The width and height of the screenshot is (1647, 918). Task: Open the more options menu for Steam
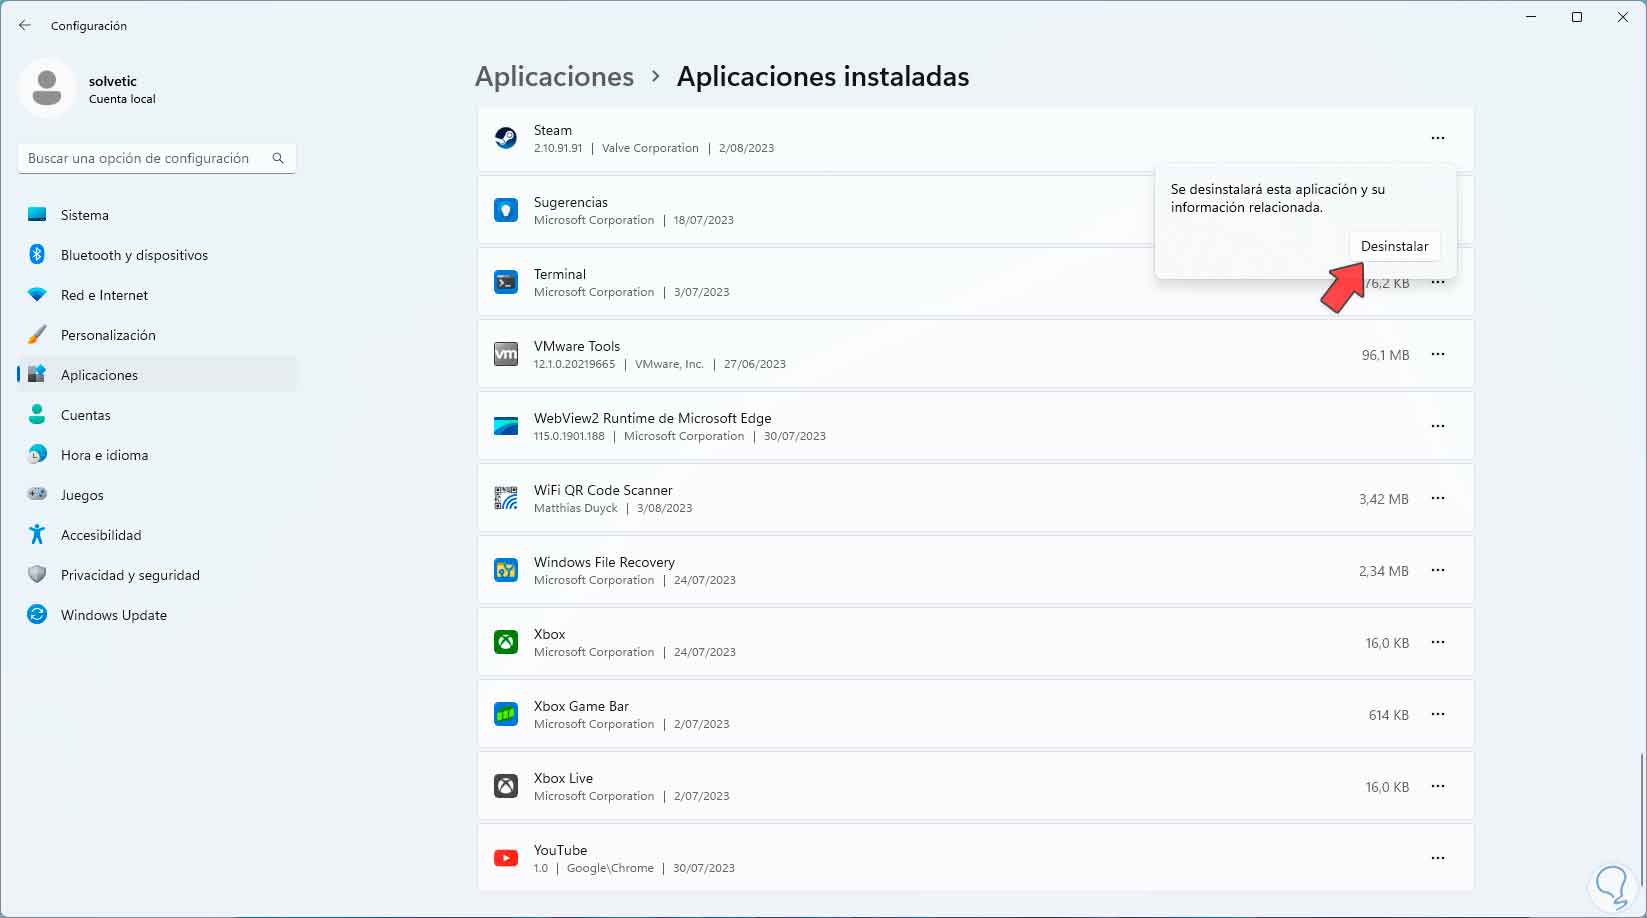pos(1438,138)
